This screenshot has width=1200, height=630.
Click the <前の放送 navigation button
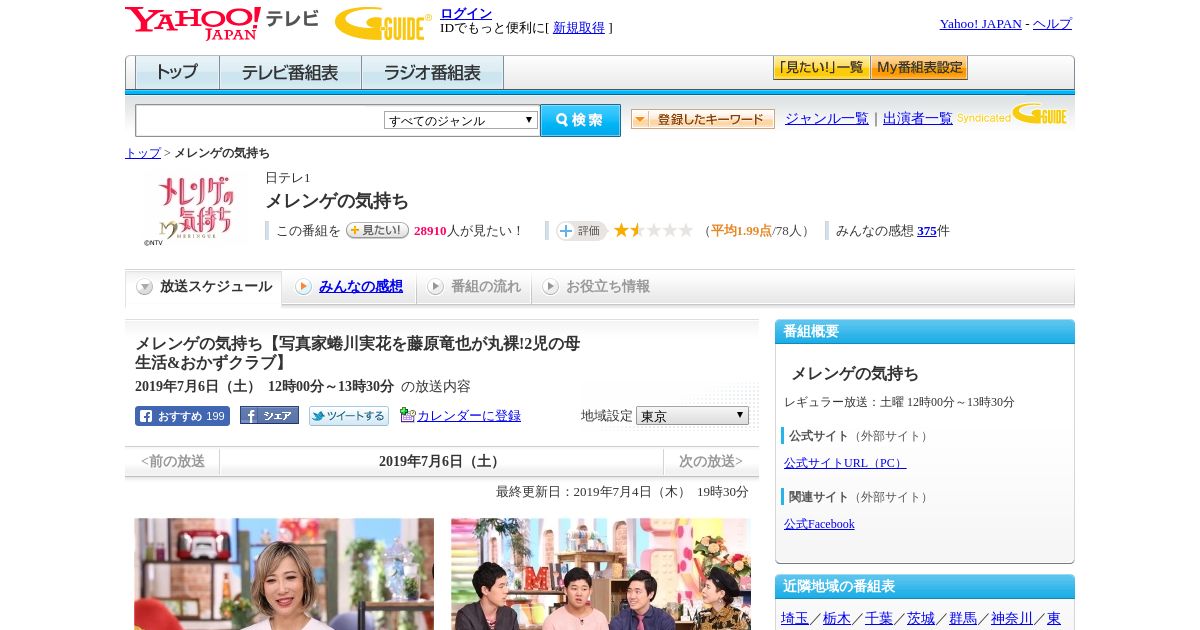tap(173, 462)
